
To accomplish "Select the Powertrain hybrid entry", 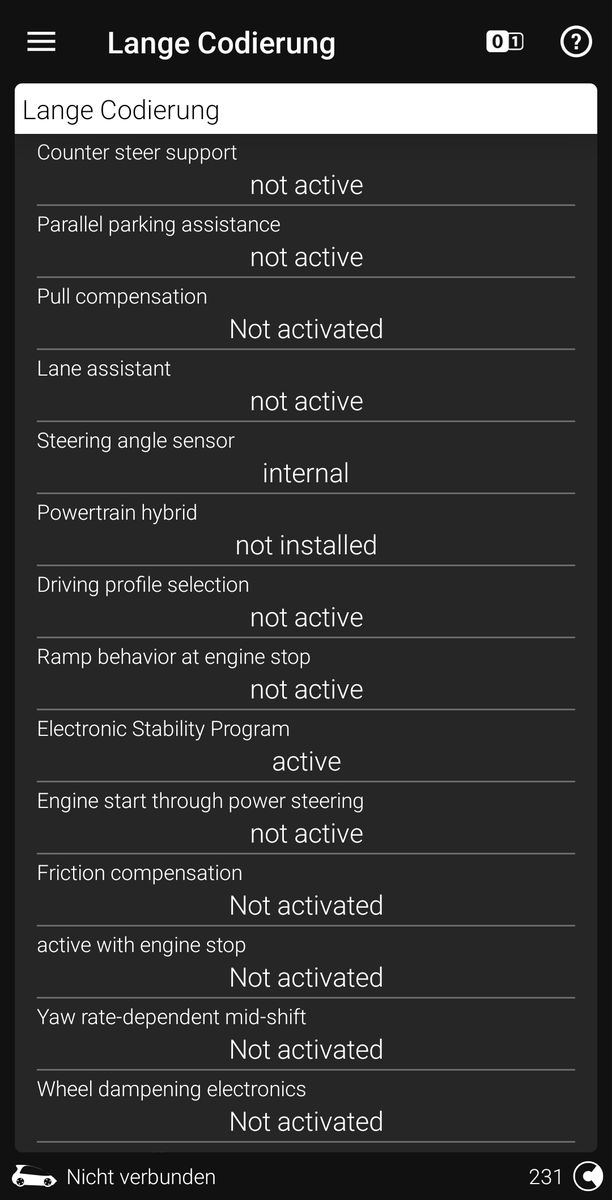I will [x=306, y=530].
